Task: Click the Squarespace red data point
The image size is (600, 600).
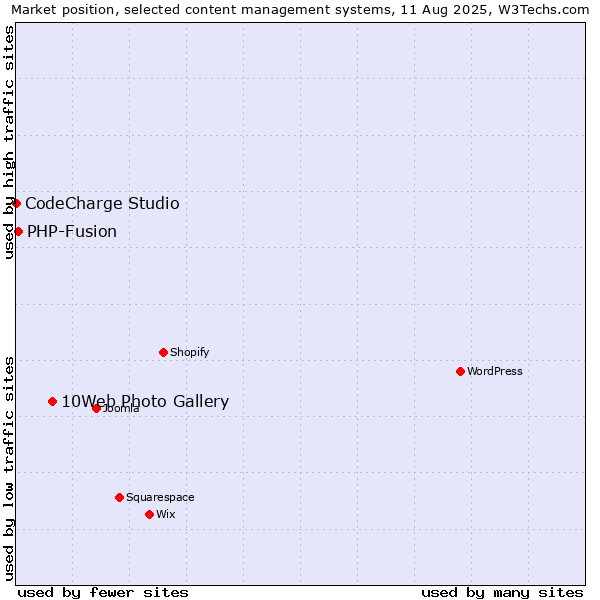Action: tap(119, 497)
